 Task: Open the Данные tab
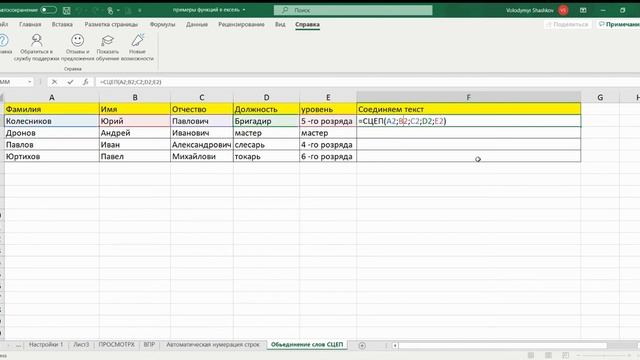tap(197, 24)
